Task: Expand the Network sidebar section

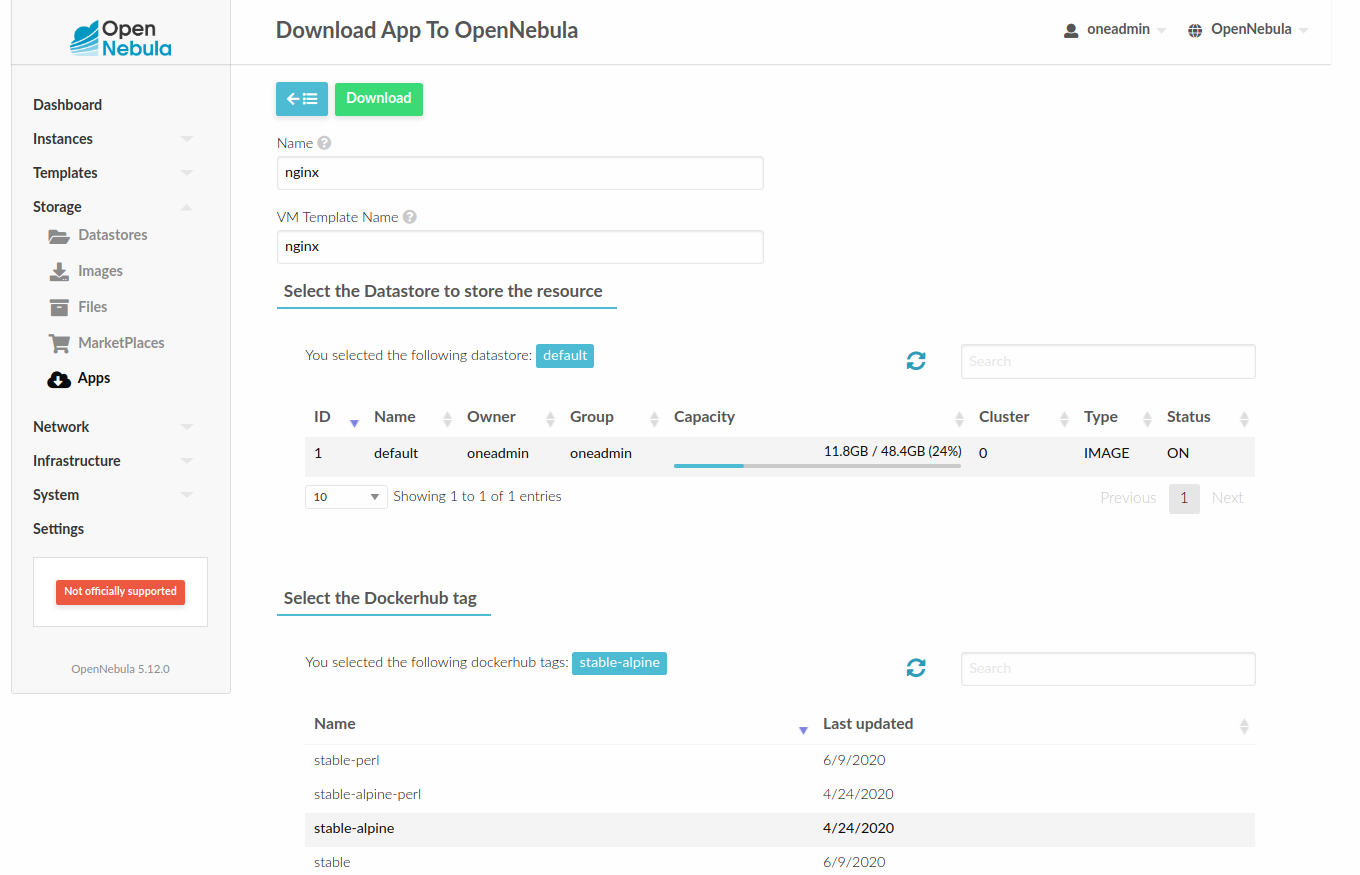Action: pyautogui.click(x=187, y=427)
